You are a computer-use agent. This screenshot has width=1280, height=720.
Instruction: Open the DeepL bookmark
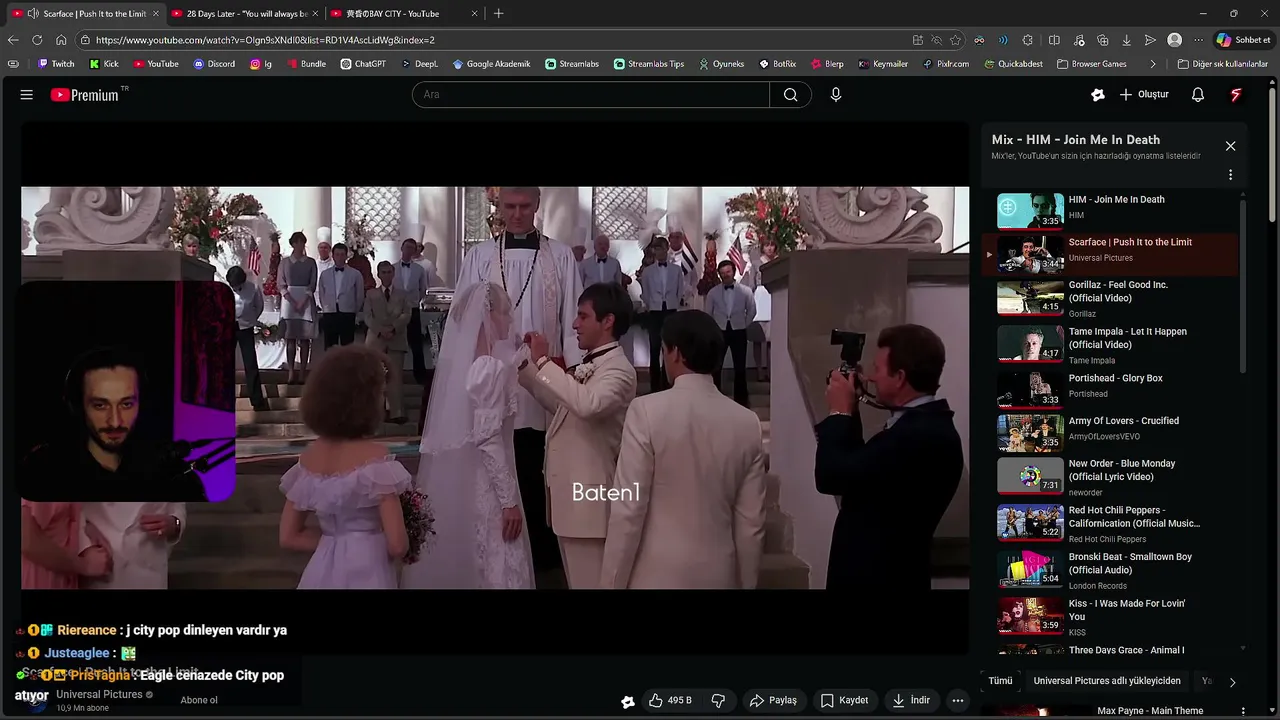(420, 64)
